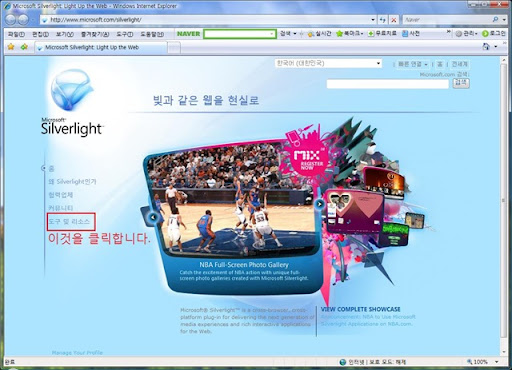512x370 pixels.
Task: Open the 즐겨찾기(A) favorites menu
Action: click(95, 34)
